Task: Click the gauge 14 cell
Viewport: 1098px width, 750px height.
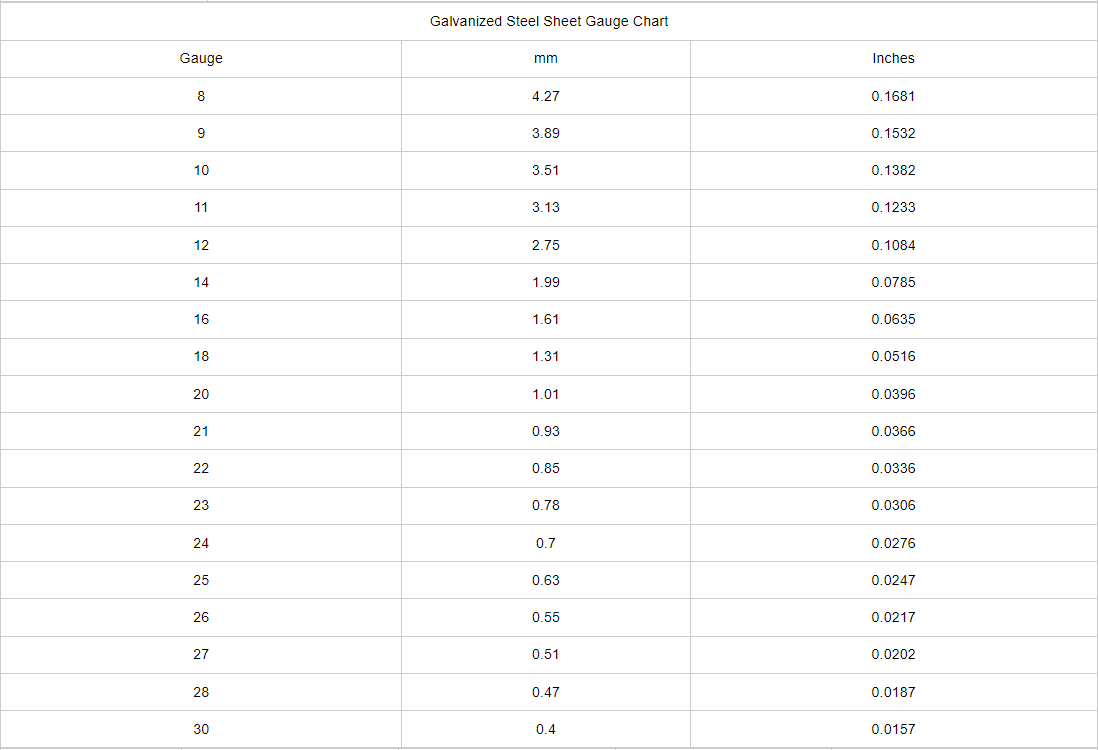Action: [201, 282]
